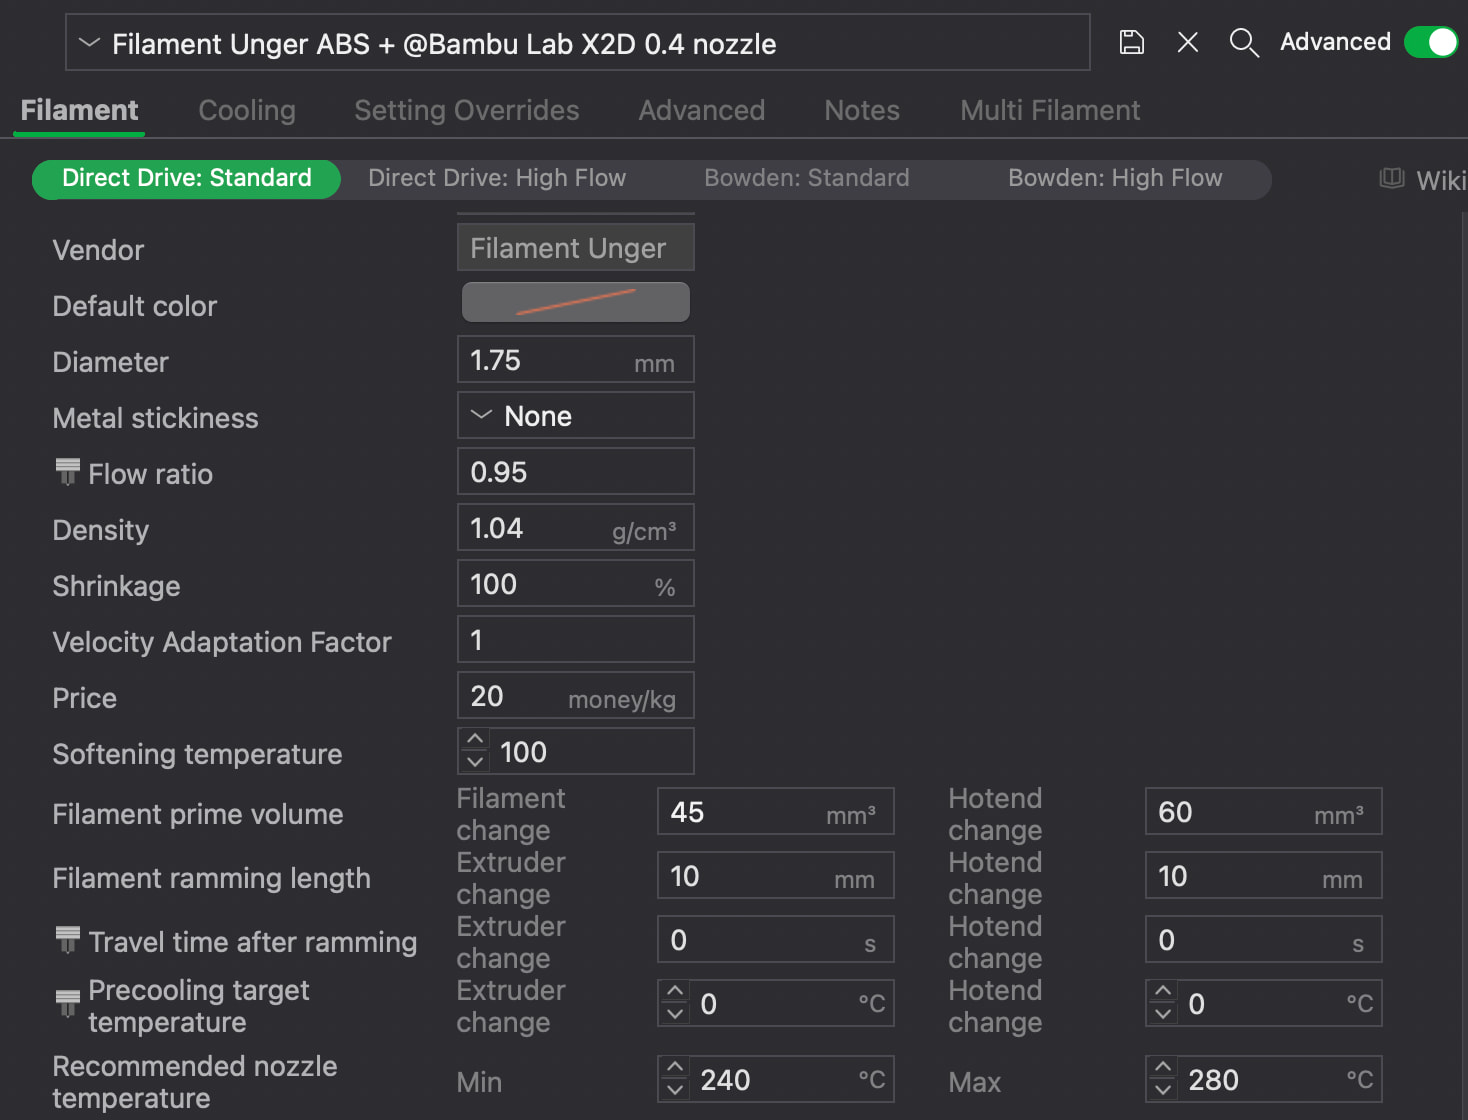1468x1120 pixels.
Task: Click the nozzle icon beside Flow ratio
Action: [67, 472]
